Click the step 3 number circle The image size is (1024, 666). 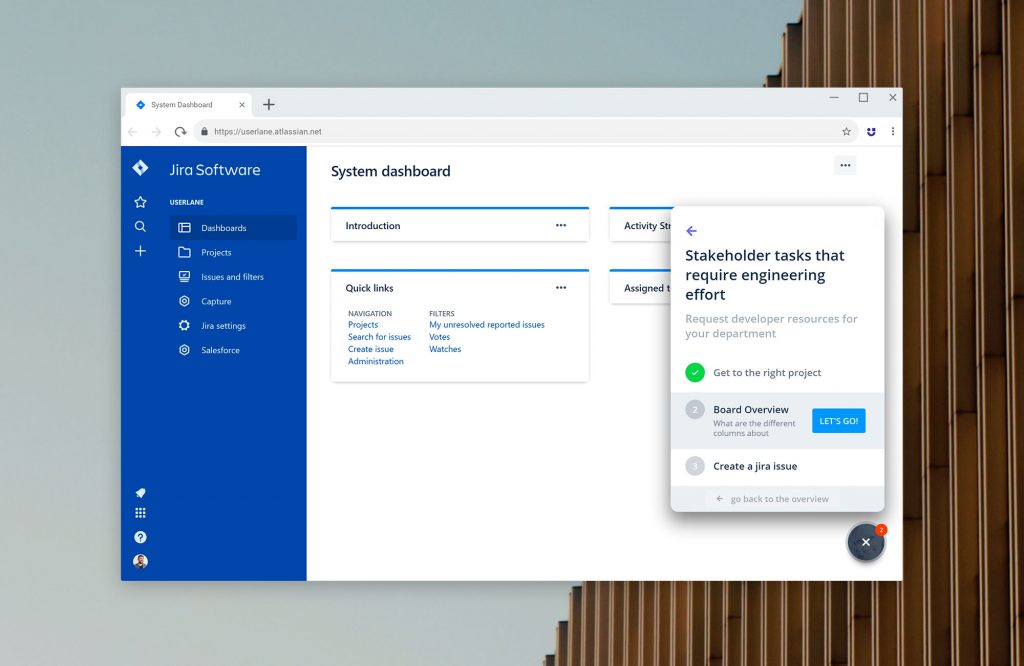695,466
